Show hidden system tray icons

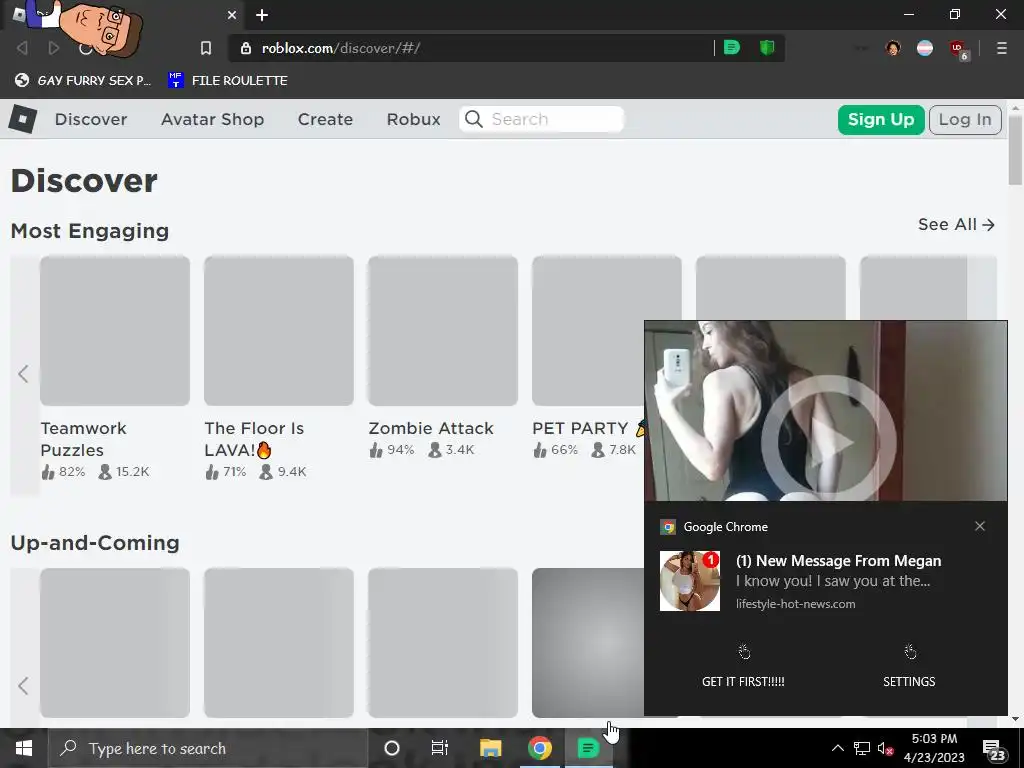pyautogui.click(x=837, y=748)
